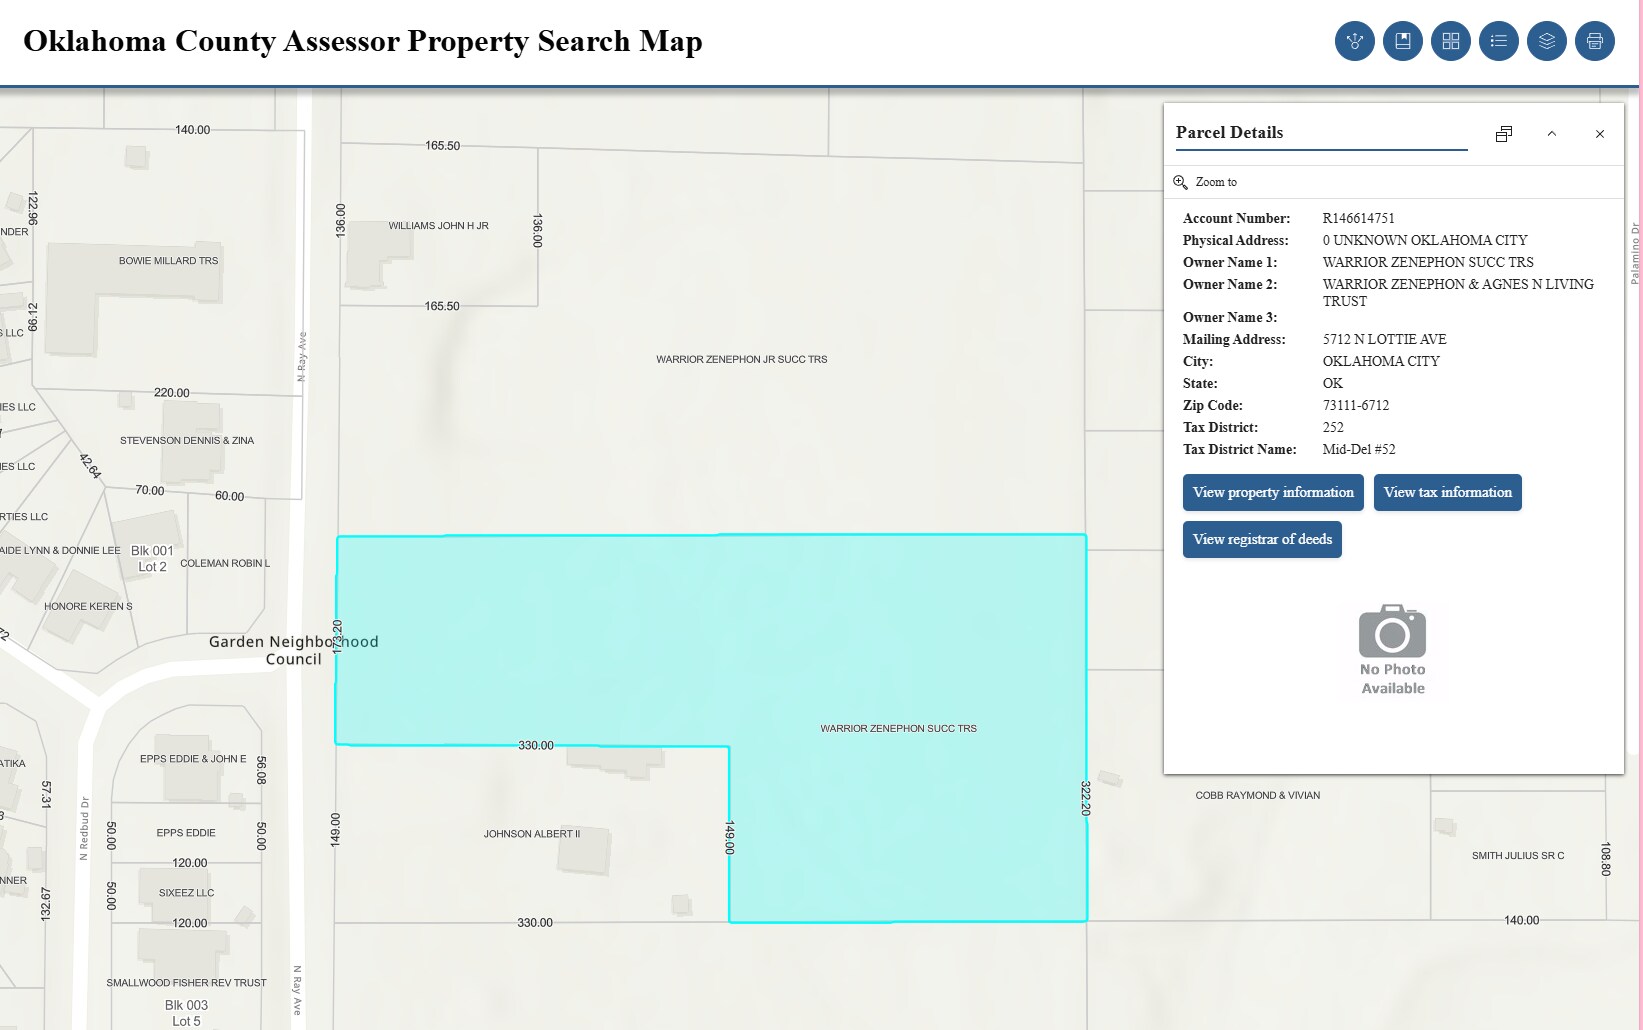Viewport: 1643px width, 1030px height.
Task: Open View registrar of deeds
Action: coord(1262,539)
